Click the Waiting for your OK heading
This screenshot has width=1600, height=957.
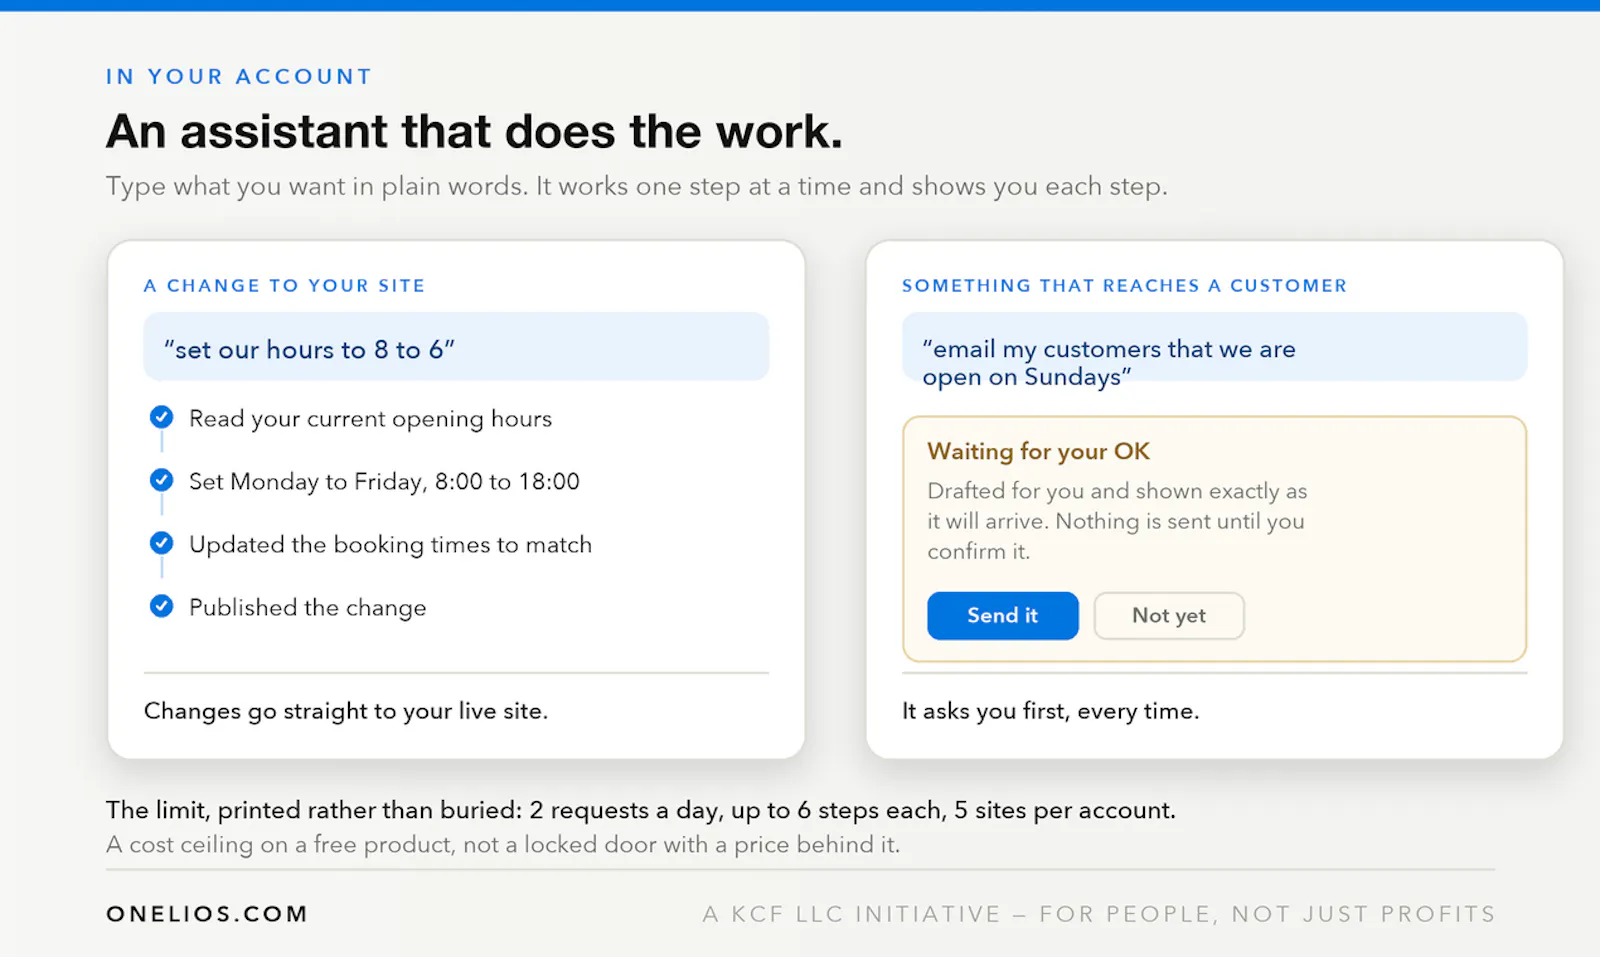pyautogui.click(x=1038, y=452)
